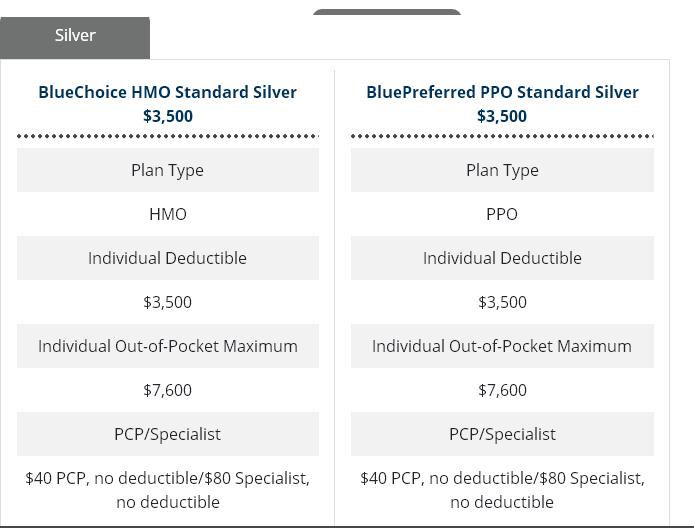The height and width of the screenshot is (528, 694).
Task: Click $3,500 deductible value in BlueChoice HMO column
Action: [167, 302]
